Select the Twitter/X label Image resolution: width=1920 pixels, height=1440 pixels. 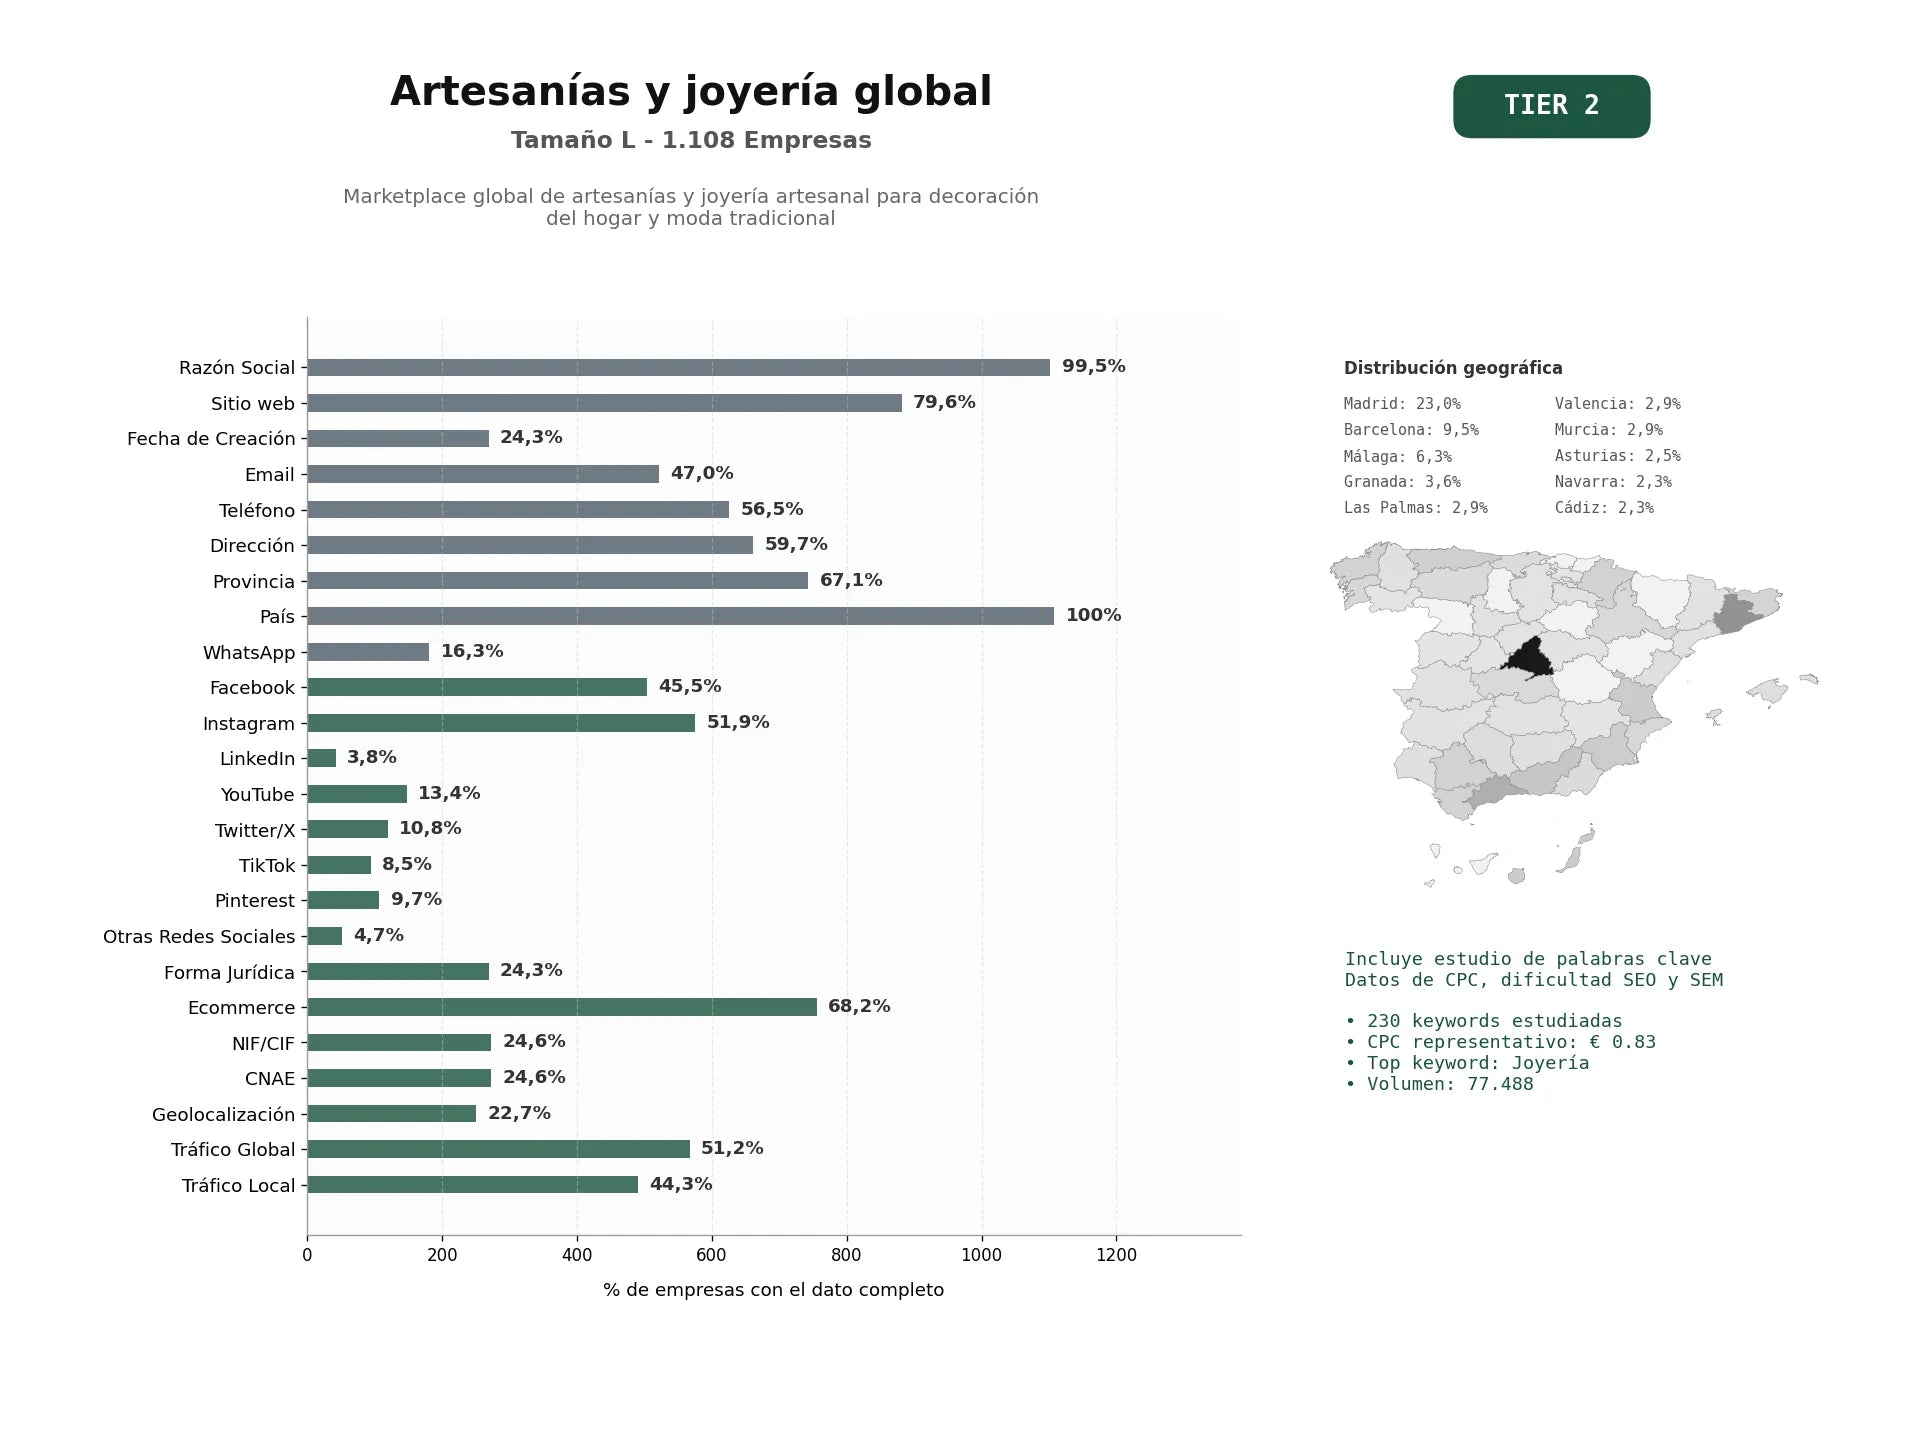255,831
